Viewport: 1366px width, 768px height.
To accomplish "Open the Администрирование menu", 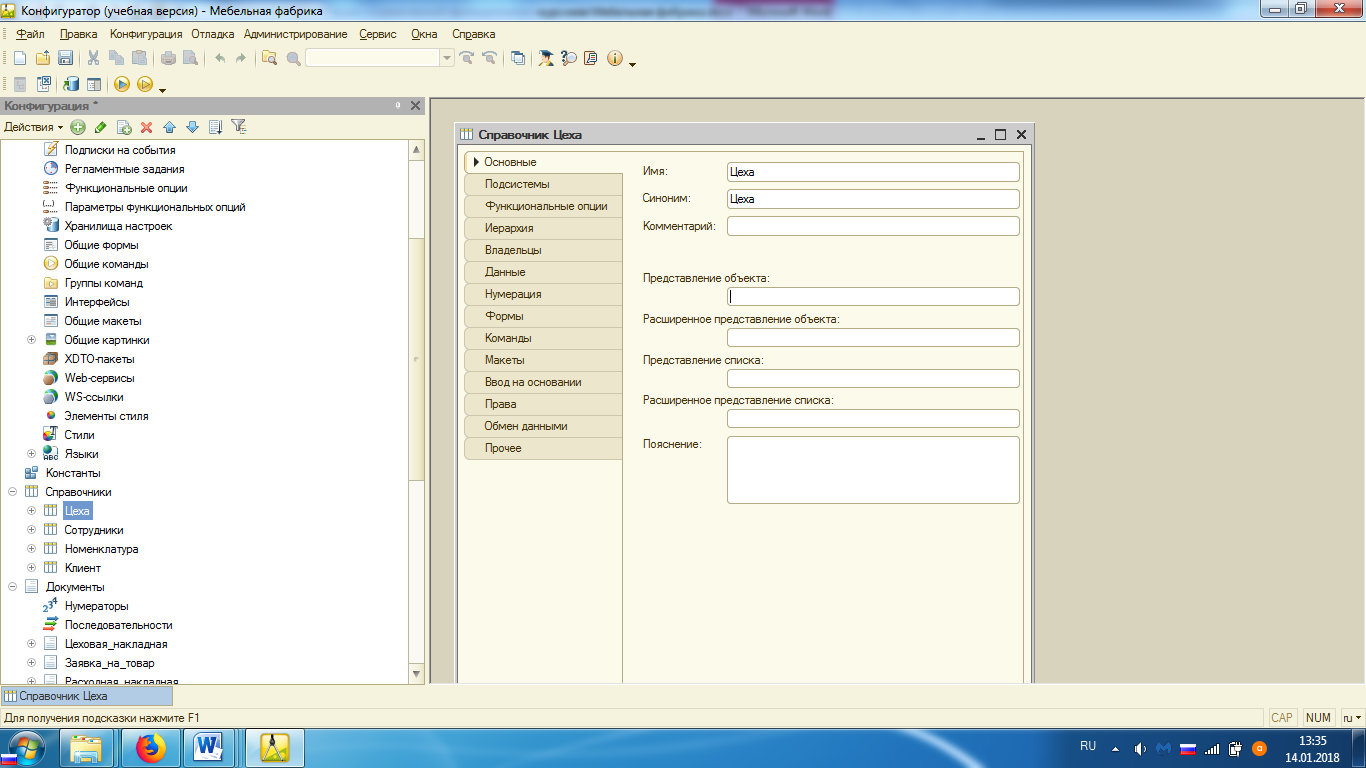I will [x=295, y=34].
